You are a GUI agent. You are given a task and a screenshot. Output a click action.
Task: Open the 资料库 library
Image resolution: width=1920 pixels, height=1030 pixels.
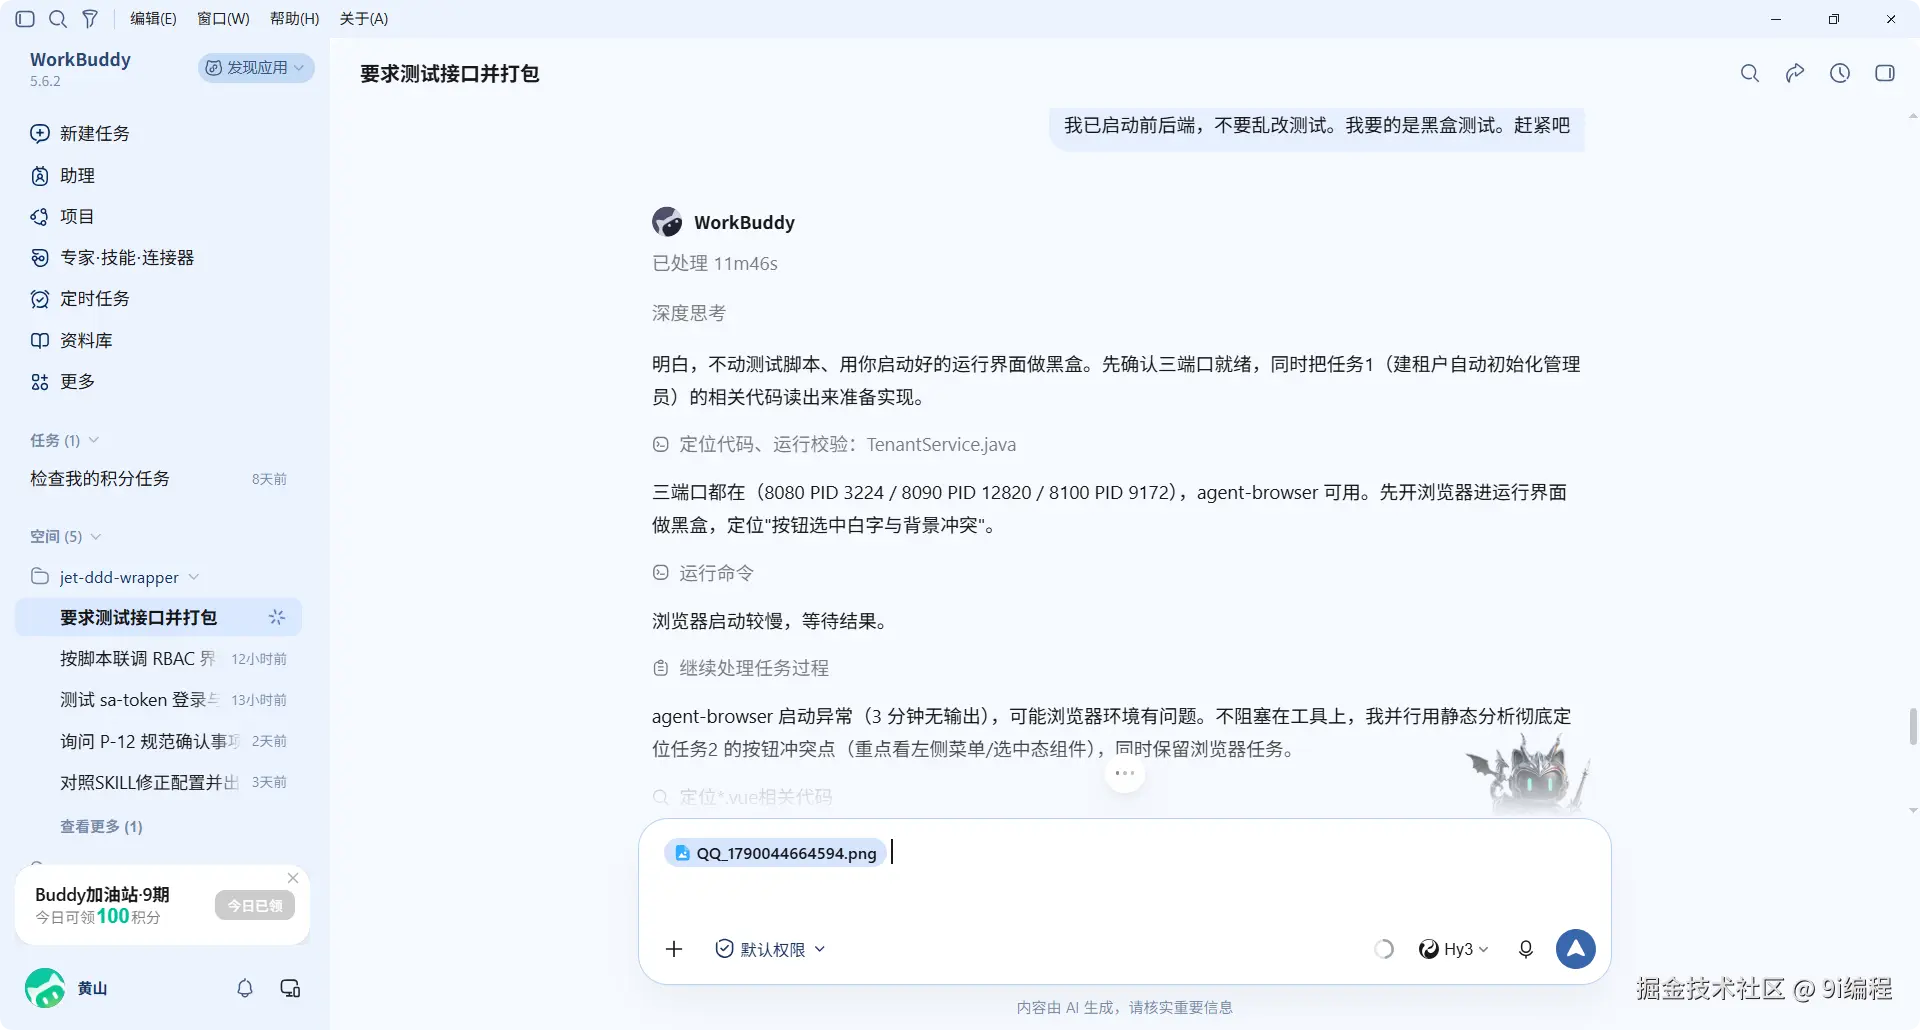click(72, 341)
